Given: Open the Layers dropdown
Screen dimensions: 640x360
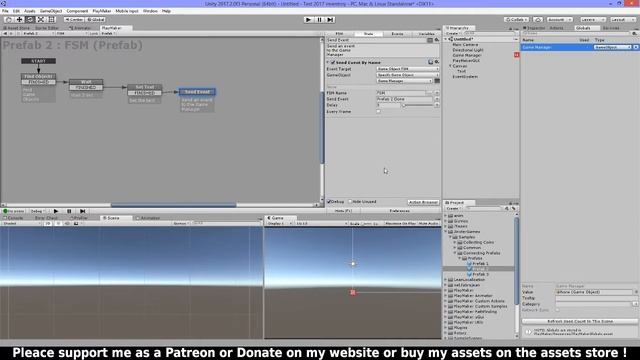Looking at the screenshot, I should (x=592, y=20).
